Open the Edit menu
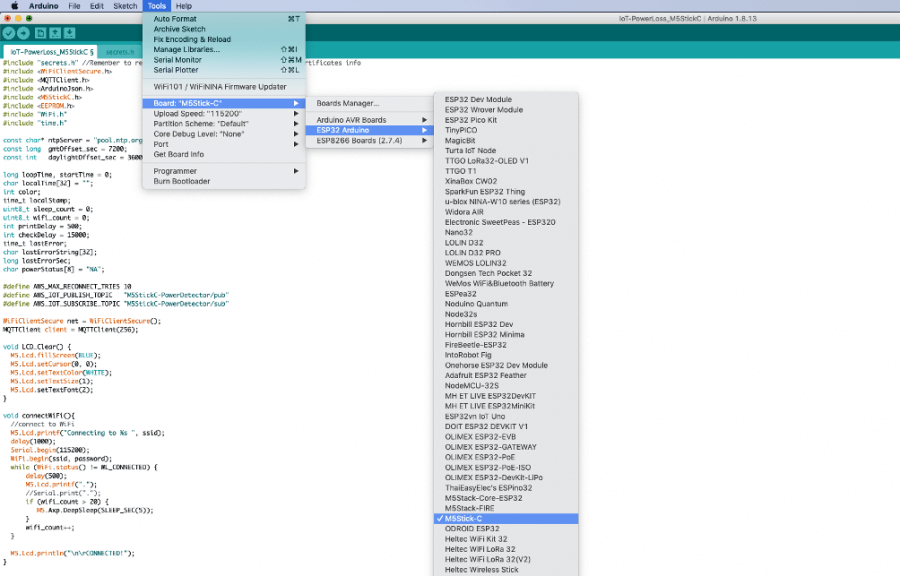This screenshot has height=576, width=900. click(96, 6)
